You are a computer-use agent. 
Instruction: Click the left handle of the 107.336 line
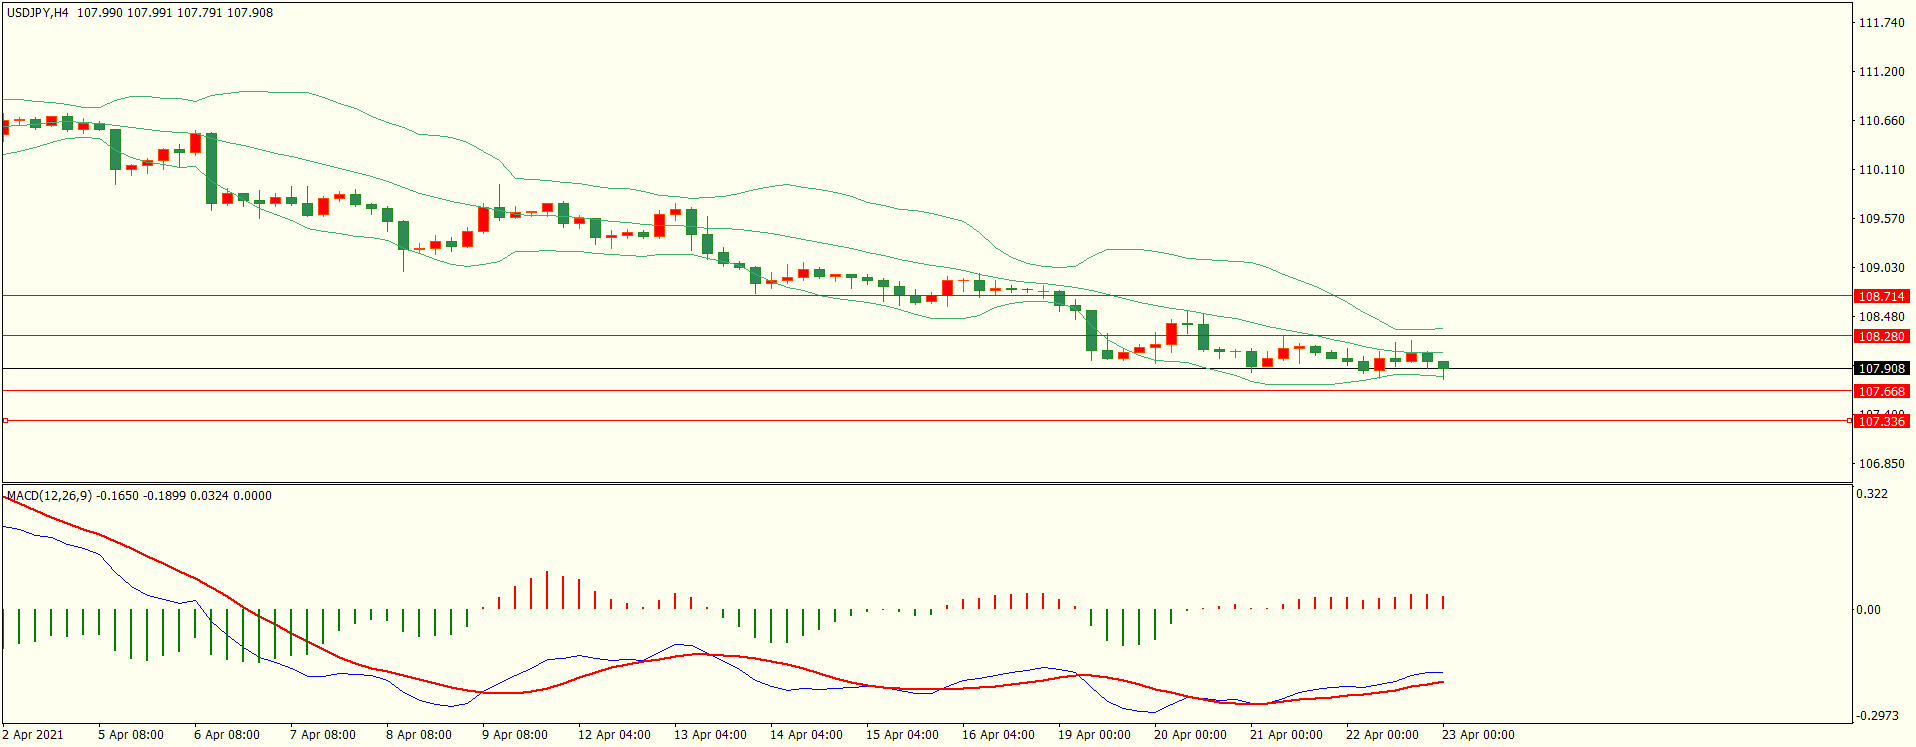(x=5, y=421)
